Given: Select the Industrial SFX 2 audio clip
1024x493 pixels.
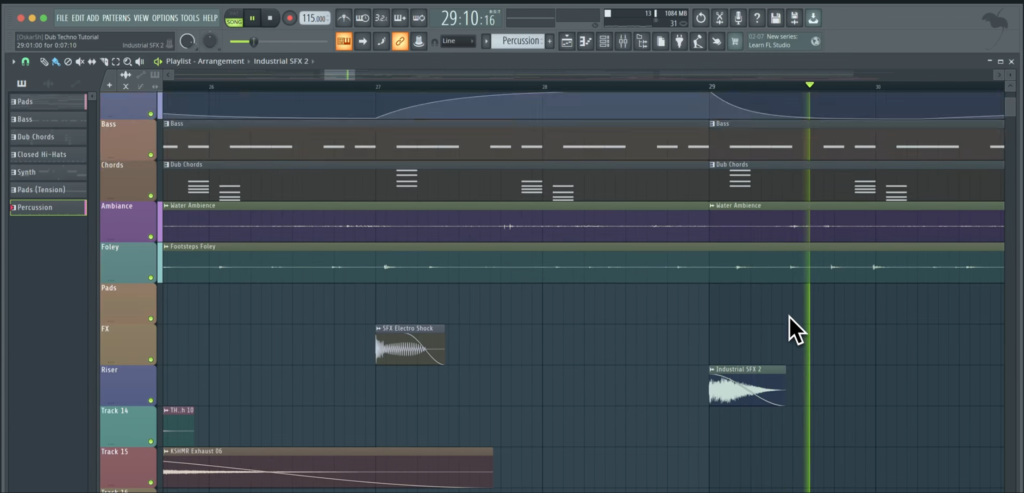Looking at the screenshot, I should pos(747,386).
